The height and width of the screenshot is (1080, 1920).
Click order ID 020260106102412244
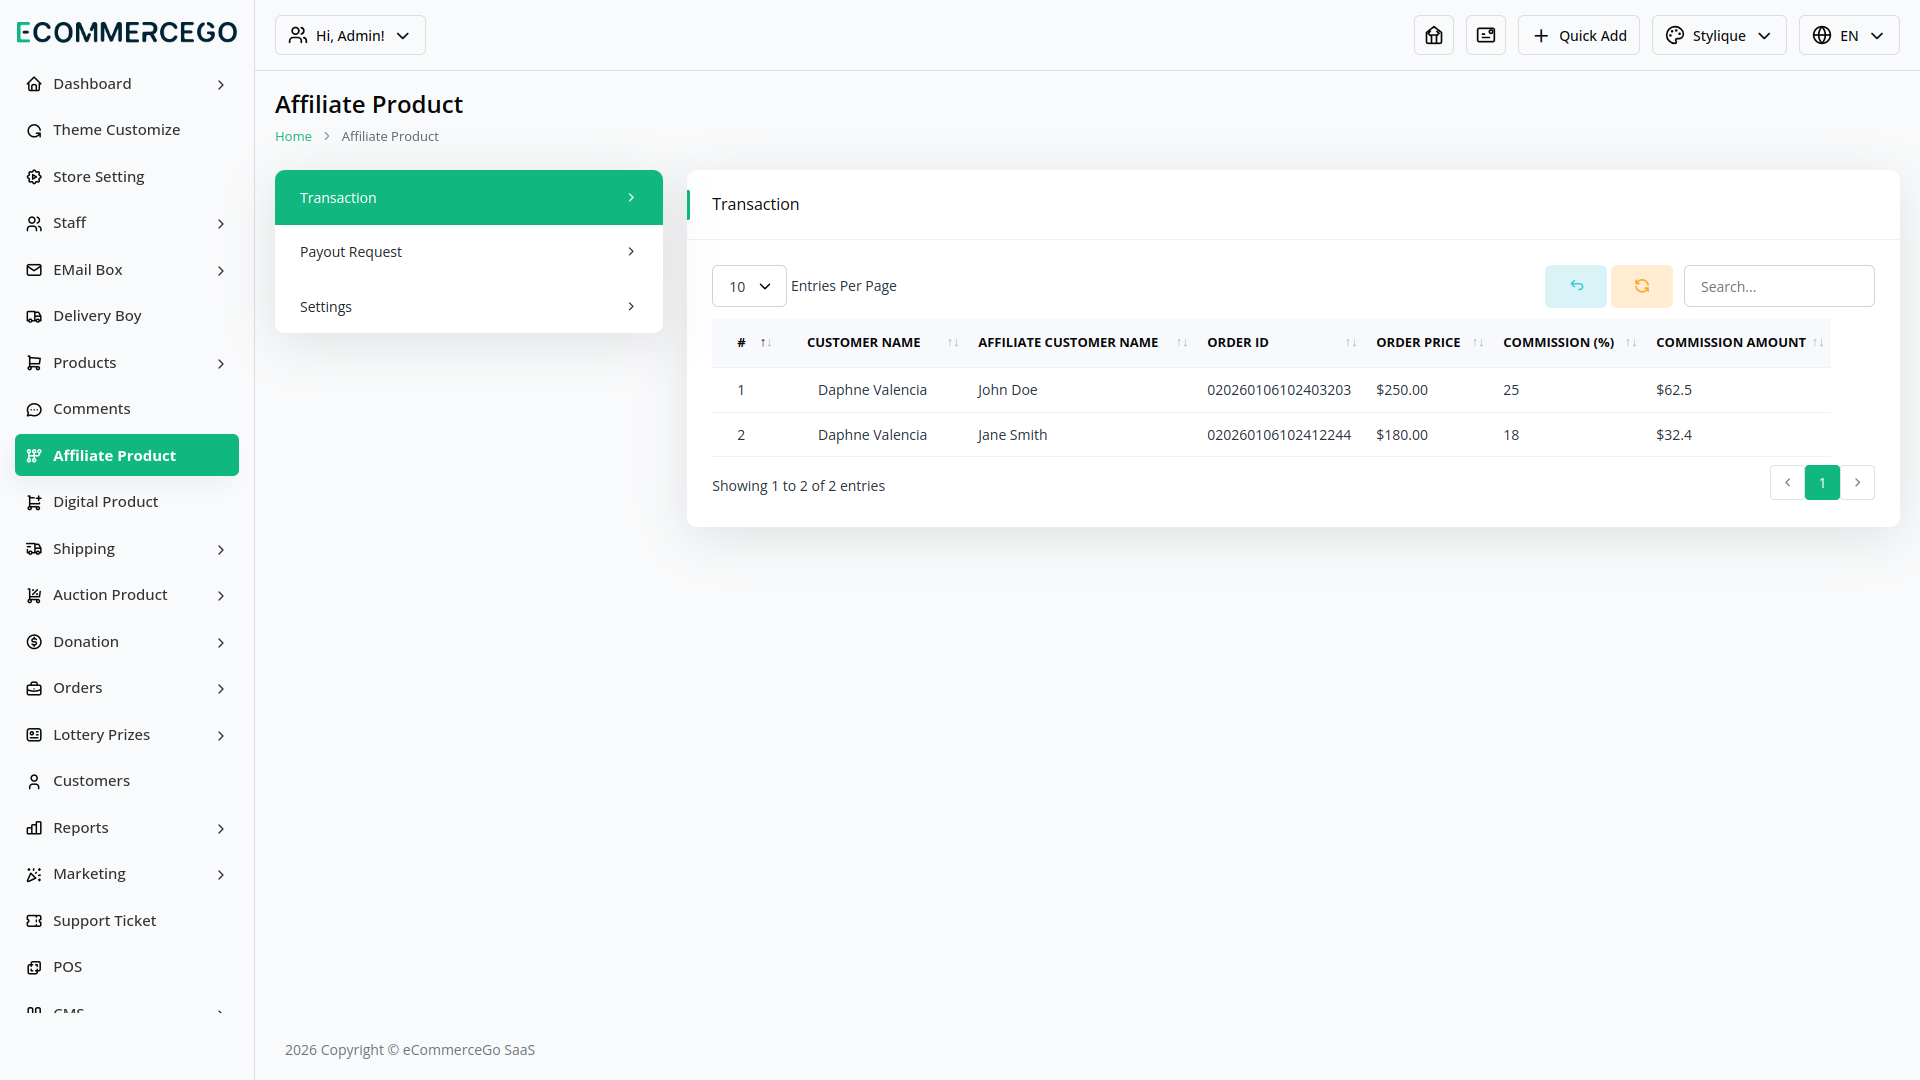(x=1279, y=435)
